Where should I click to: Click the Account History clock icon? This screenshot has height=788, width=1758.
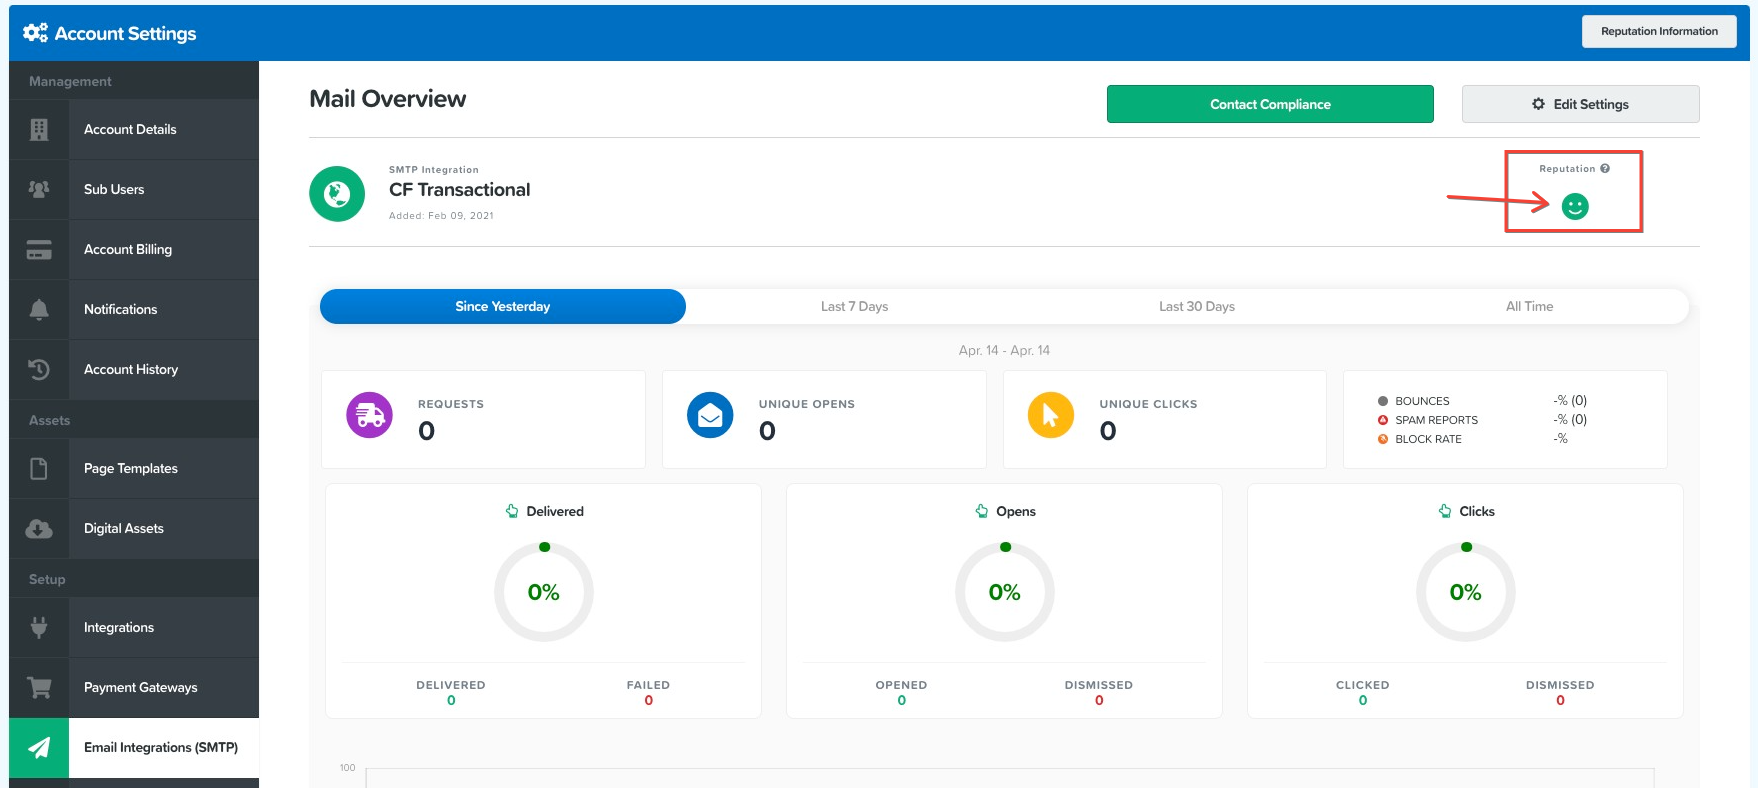pyautogui.click(x=39, y=369)
